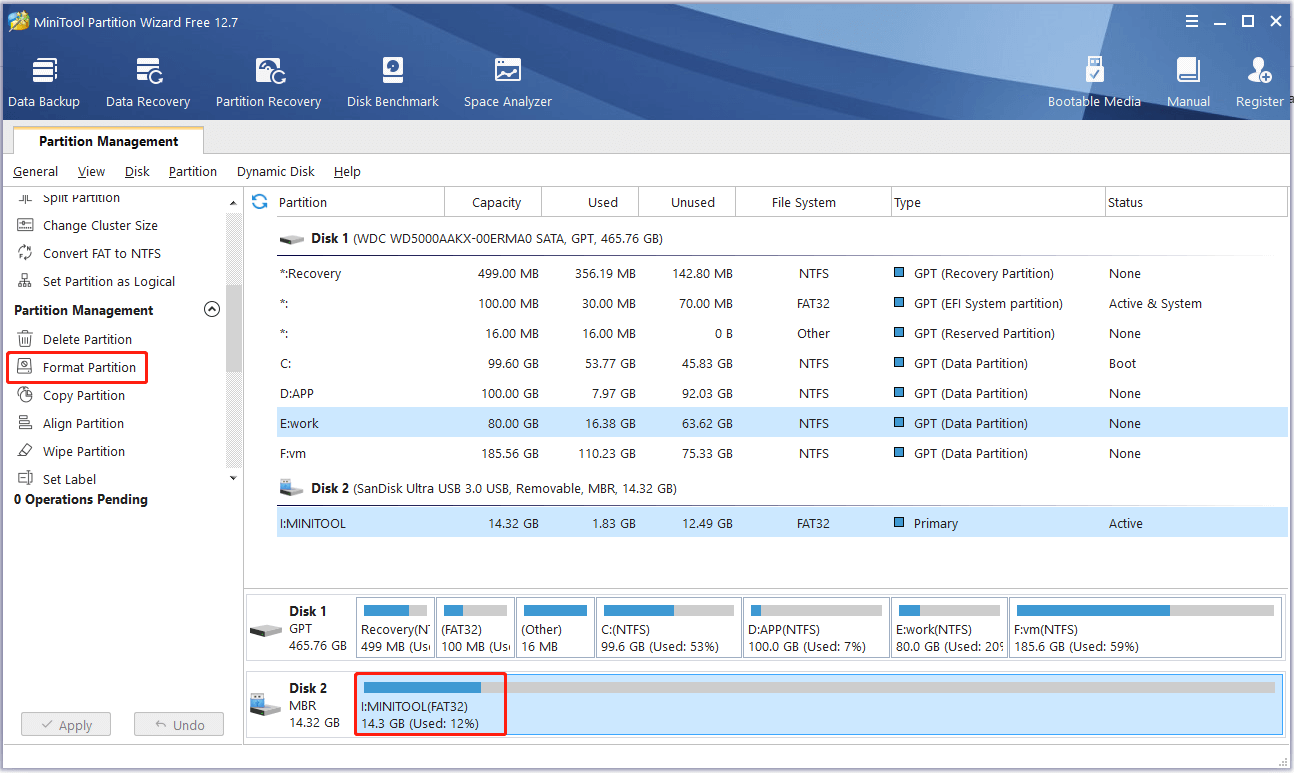The height and width of the screenshot is (773, 1294).
Task: Select the C:(NTFS) block in disk map
Action: pyautogui.click(x=669, y=627)
